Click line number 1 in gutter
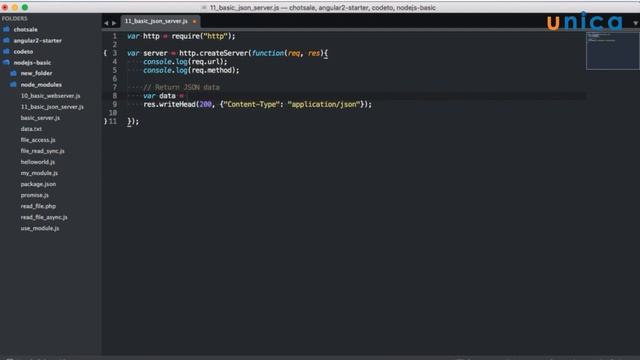 coord(115,36)
